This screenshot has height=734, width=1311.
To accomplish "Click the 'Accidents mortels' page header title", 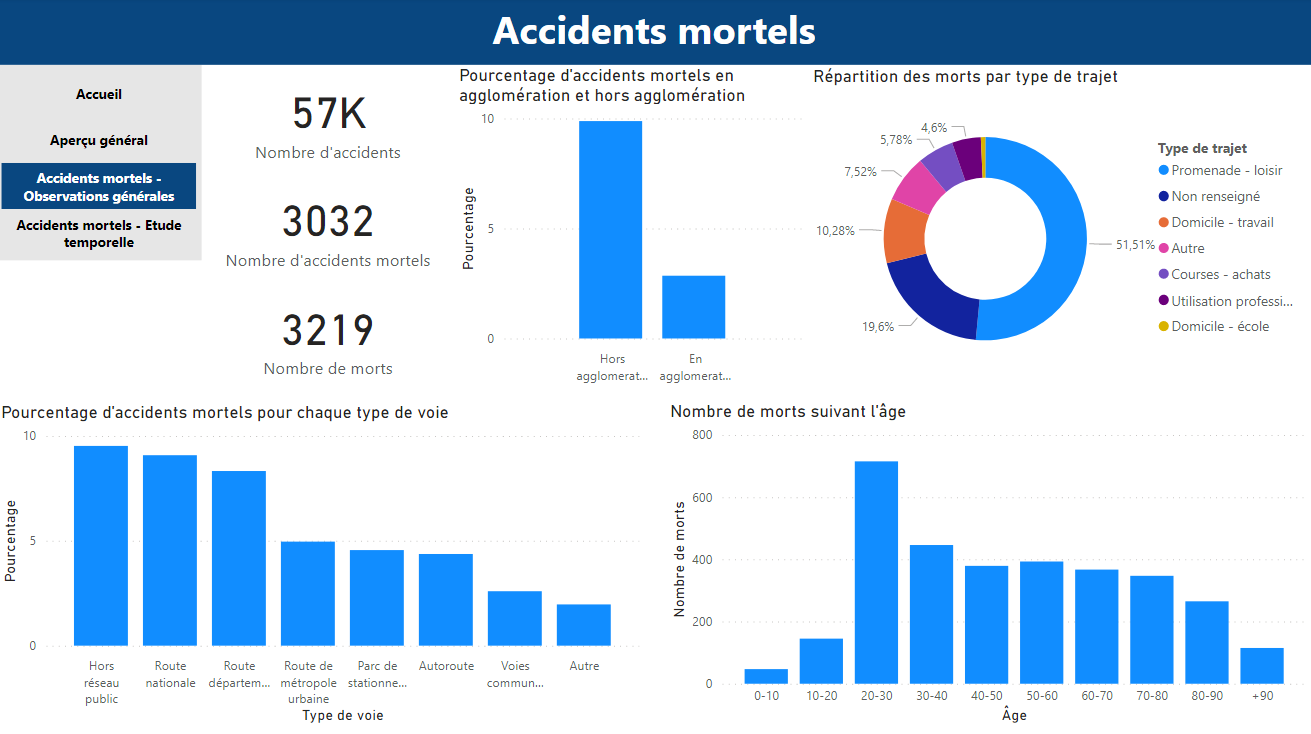I will tap(655, 31).
